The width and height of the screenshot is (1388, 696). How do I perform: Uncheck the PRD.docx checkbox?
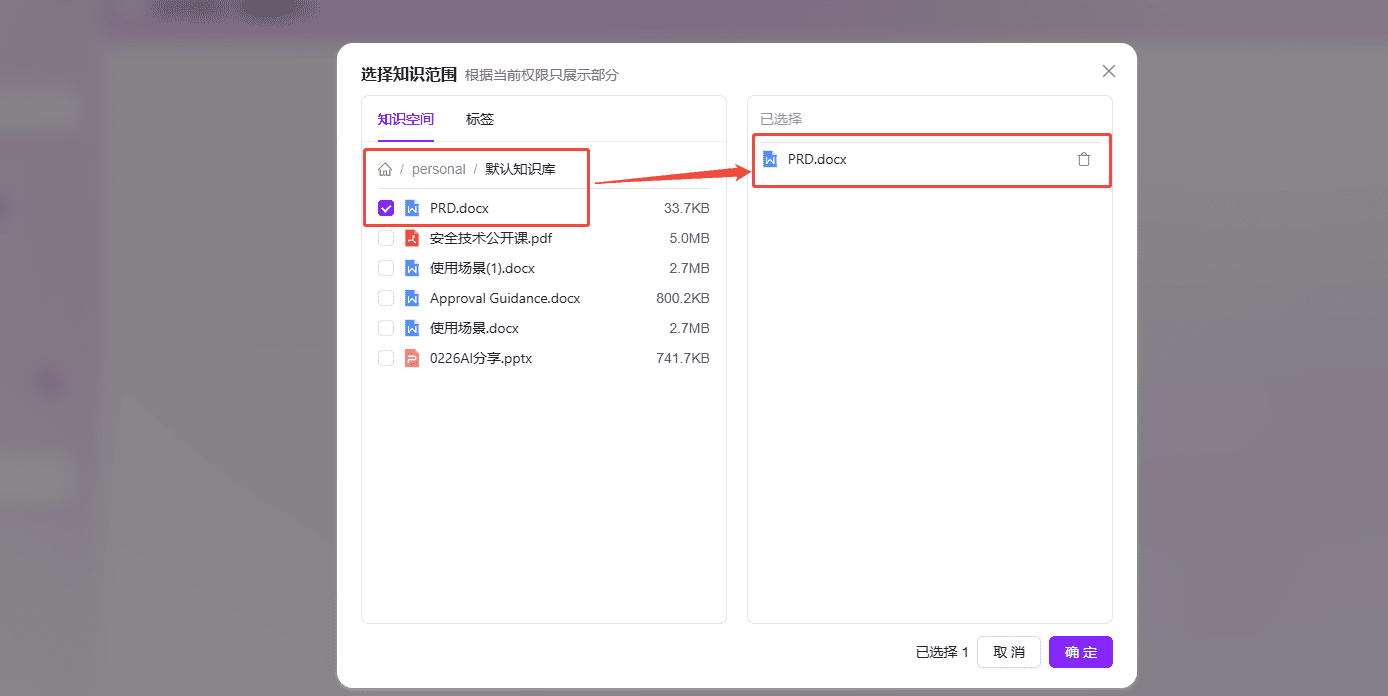click(x=386, y=208)
